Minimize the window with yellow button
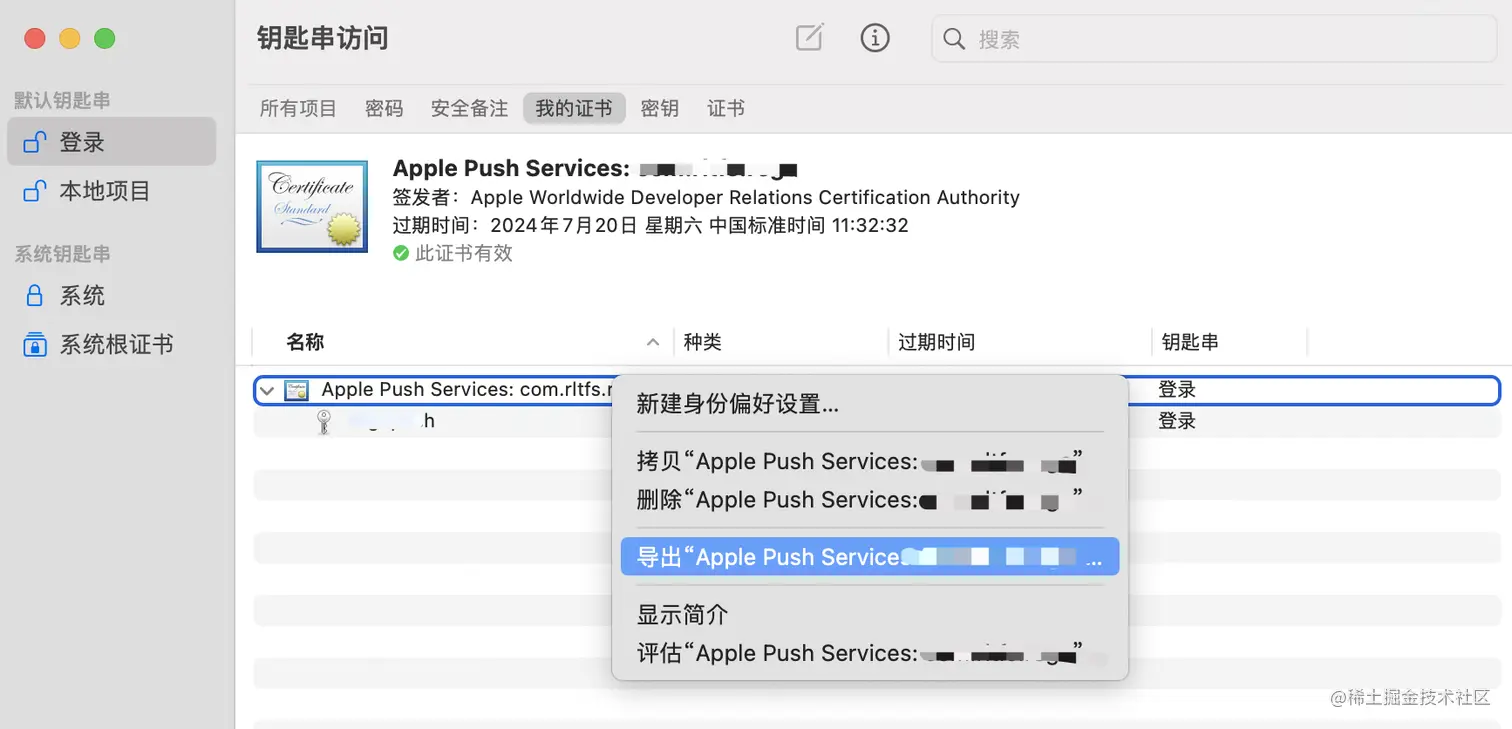Screen dimensions: 1512x729 click(70, 39)
